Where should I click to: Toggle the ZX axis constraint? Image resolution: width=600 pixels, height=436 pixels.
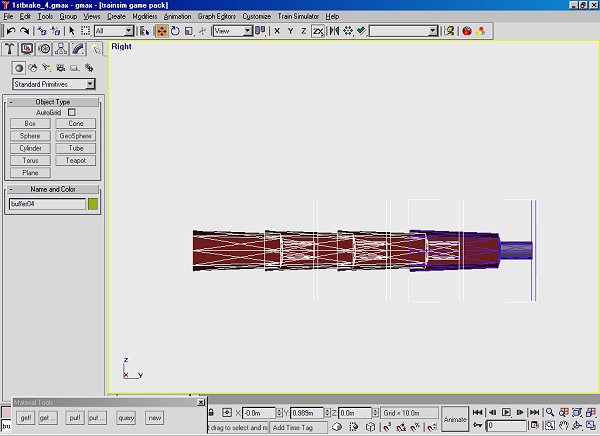click(318, 31)
